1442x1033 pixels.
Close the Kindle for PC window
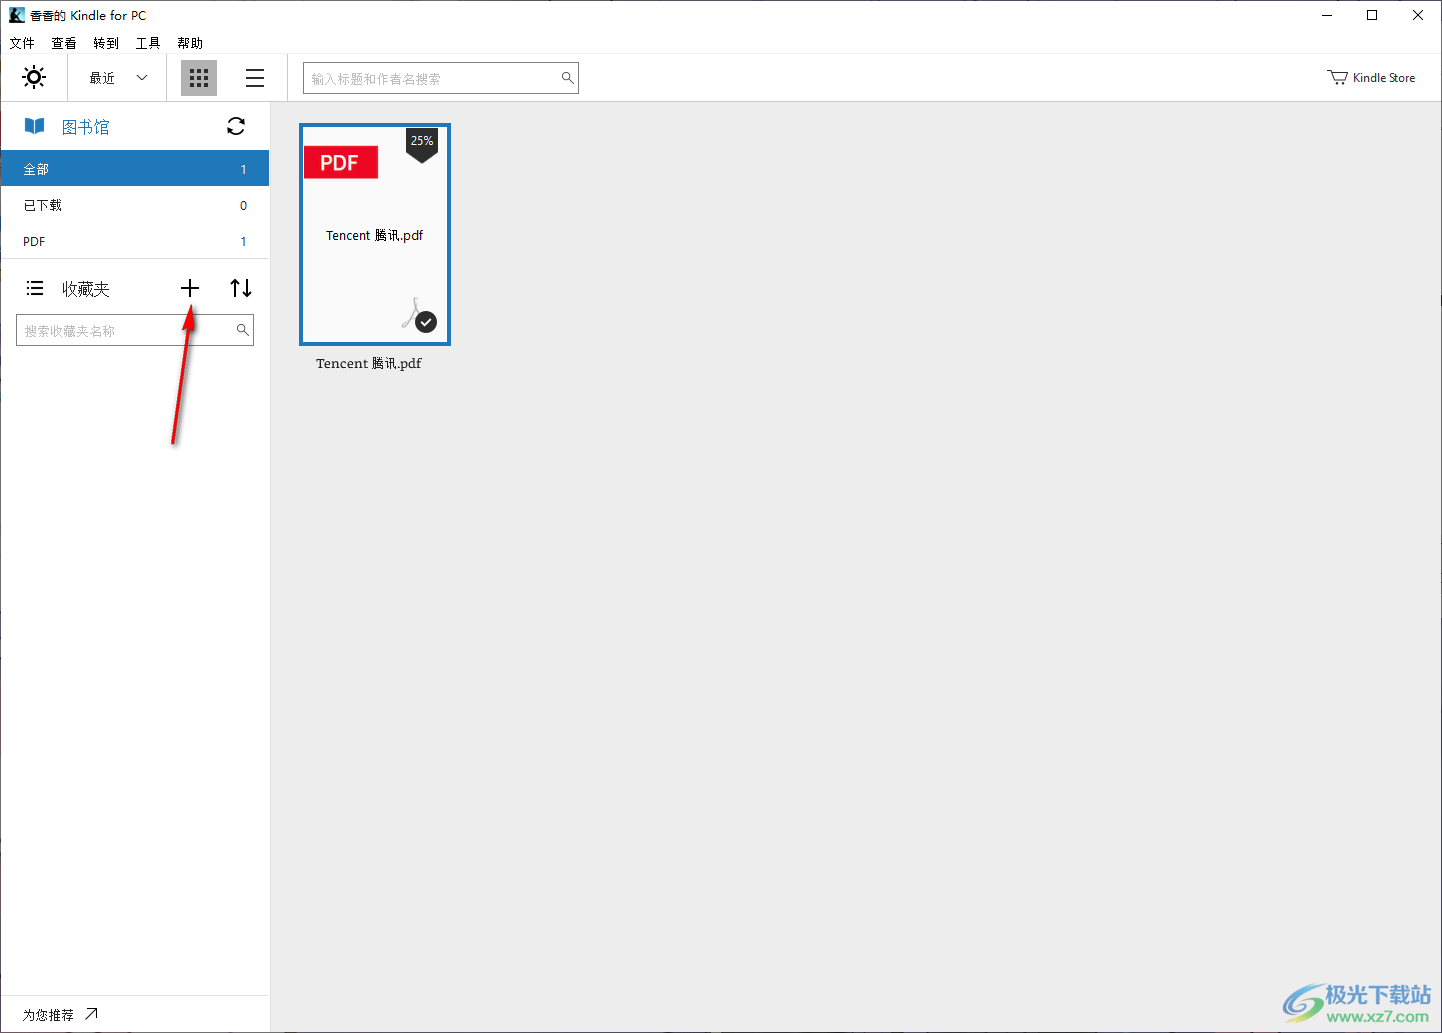click(x=1418, y=15)
